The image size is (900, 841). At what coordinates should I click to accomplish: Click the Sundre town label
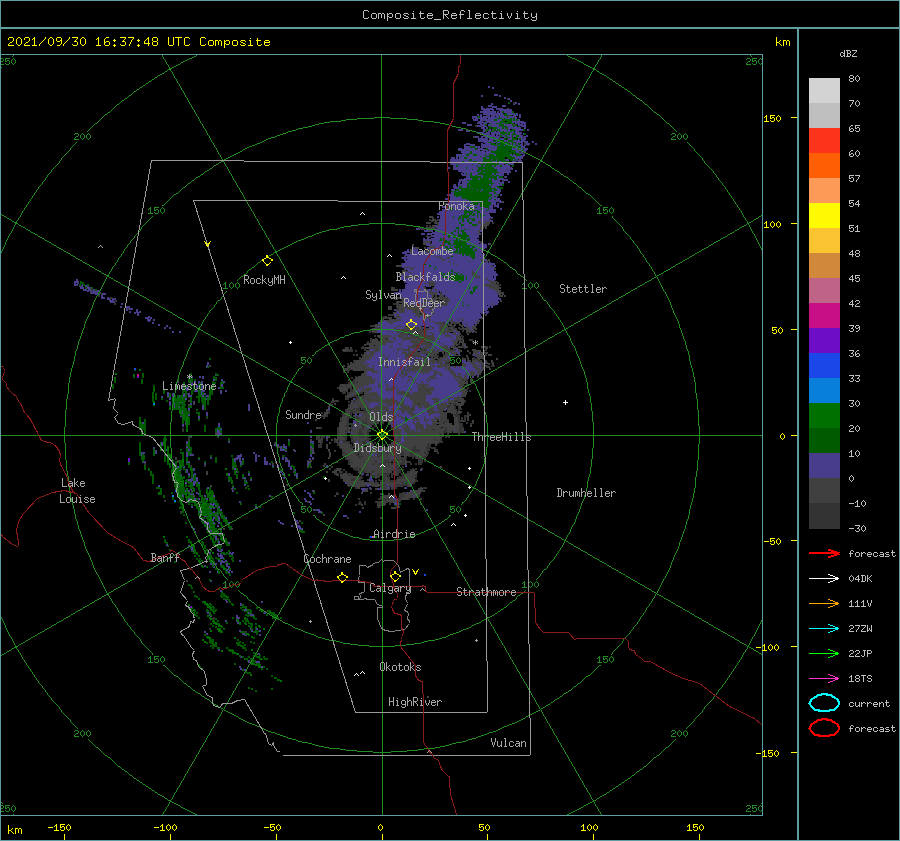303,414
